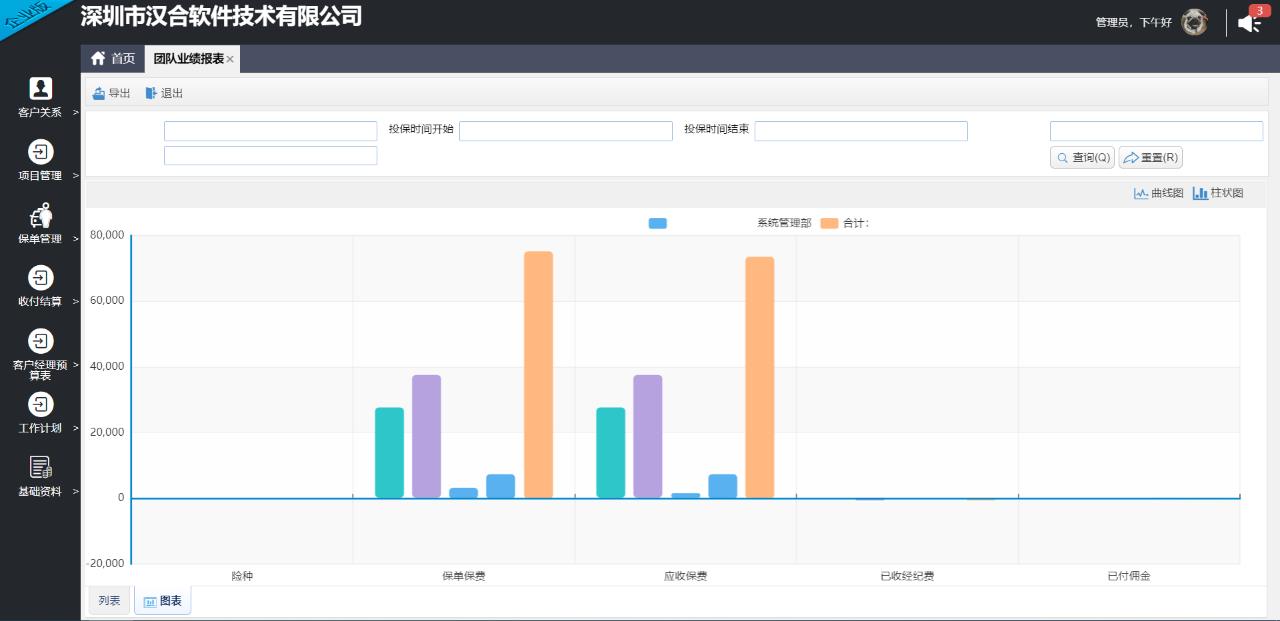Click the notification badge showing 3

1259,10
